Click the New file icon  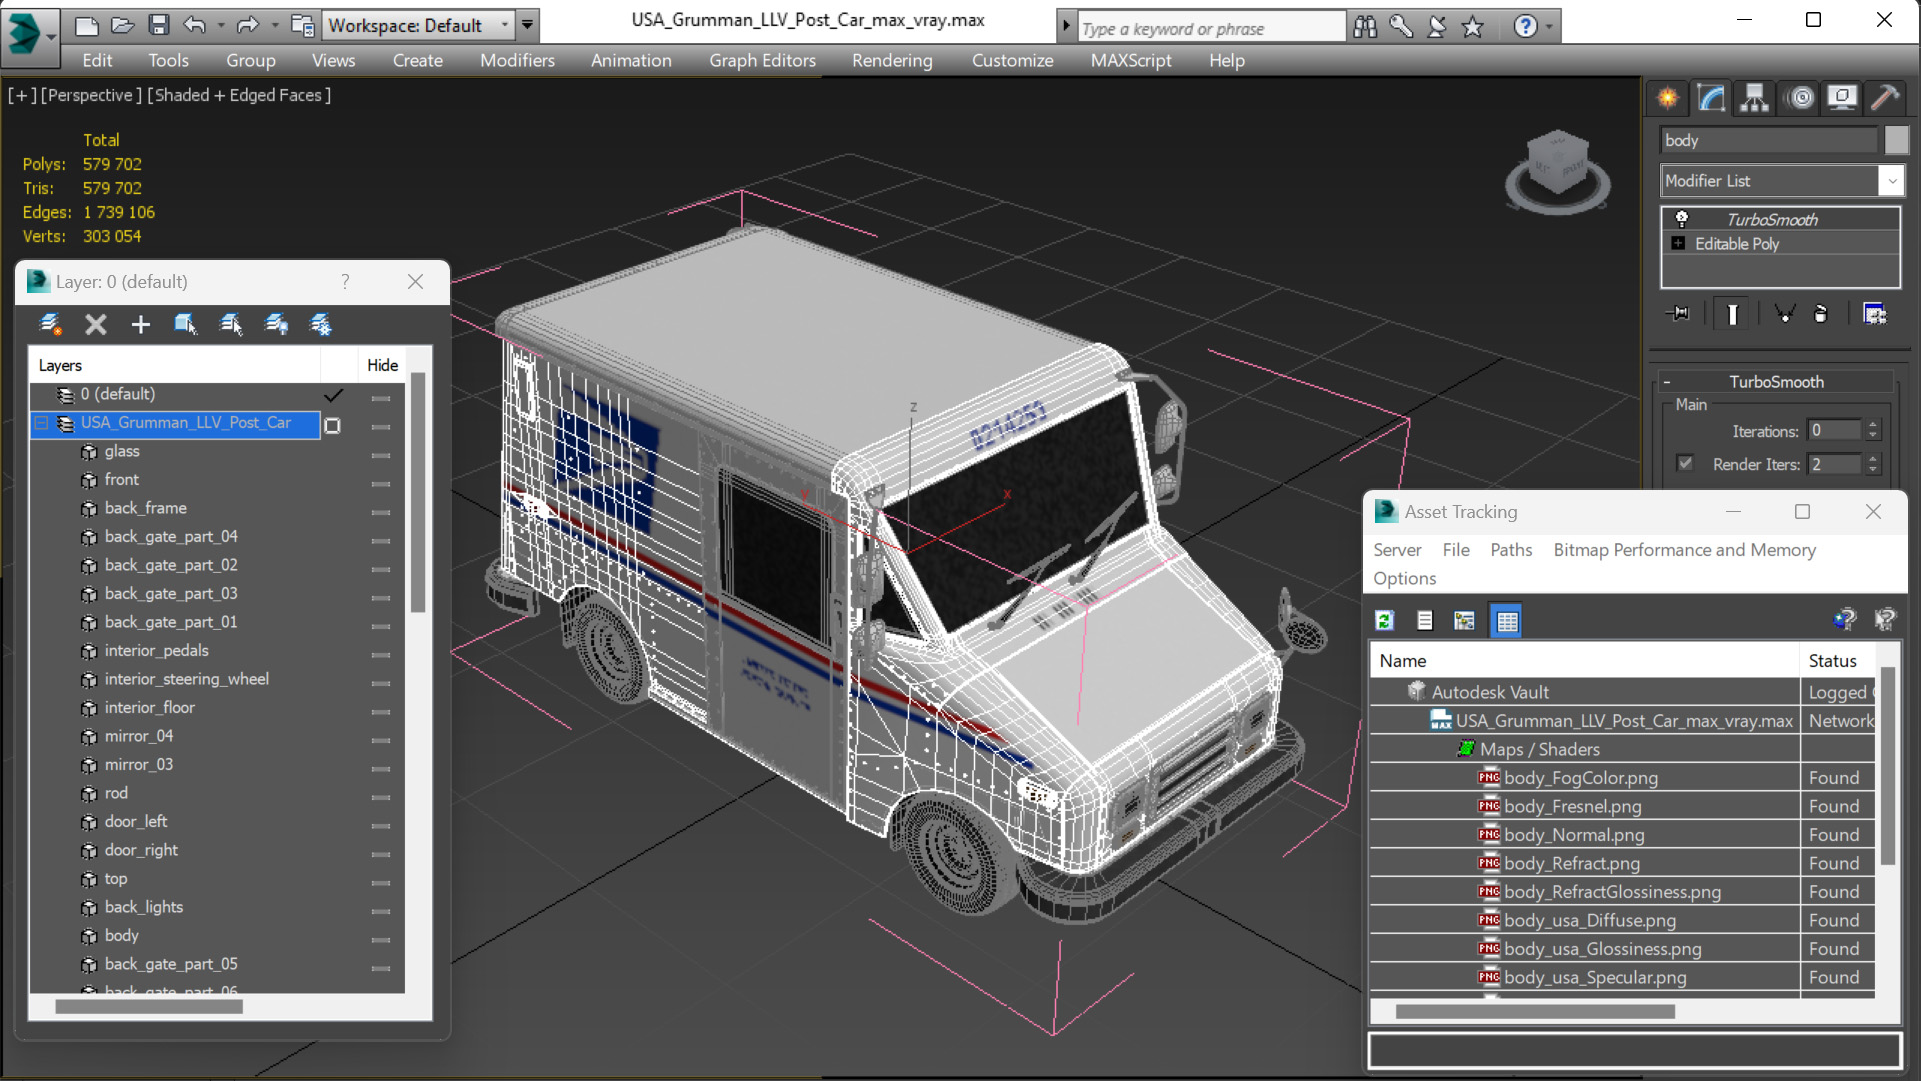87,25
